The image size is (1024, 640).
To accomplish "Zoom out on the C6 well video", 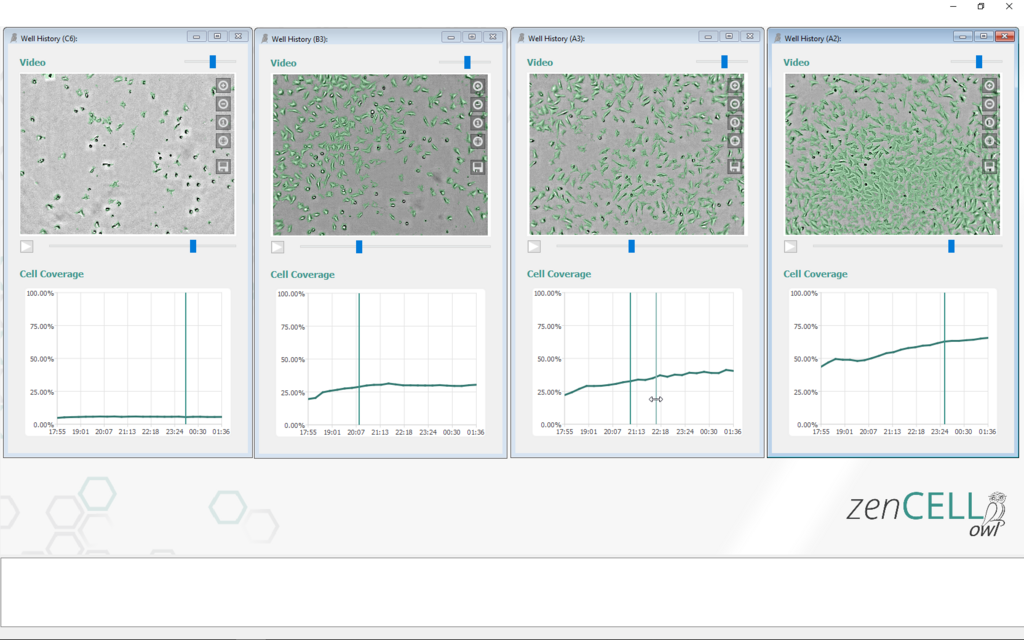I will click(x=223, y=104).
